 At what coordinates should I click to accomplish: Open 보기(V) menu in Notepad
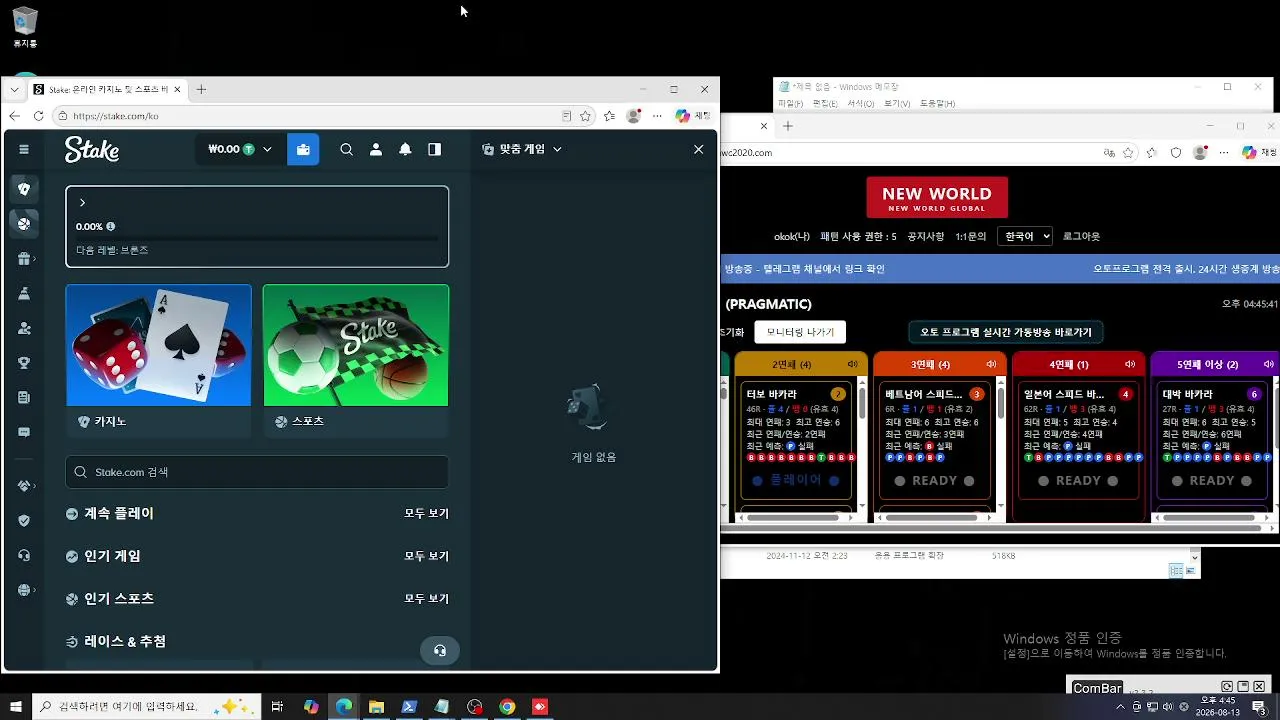897,103
